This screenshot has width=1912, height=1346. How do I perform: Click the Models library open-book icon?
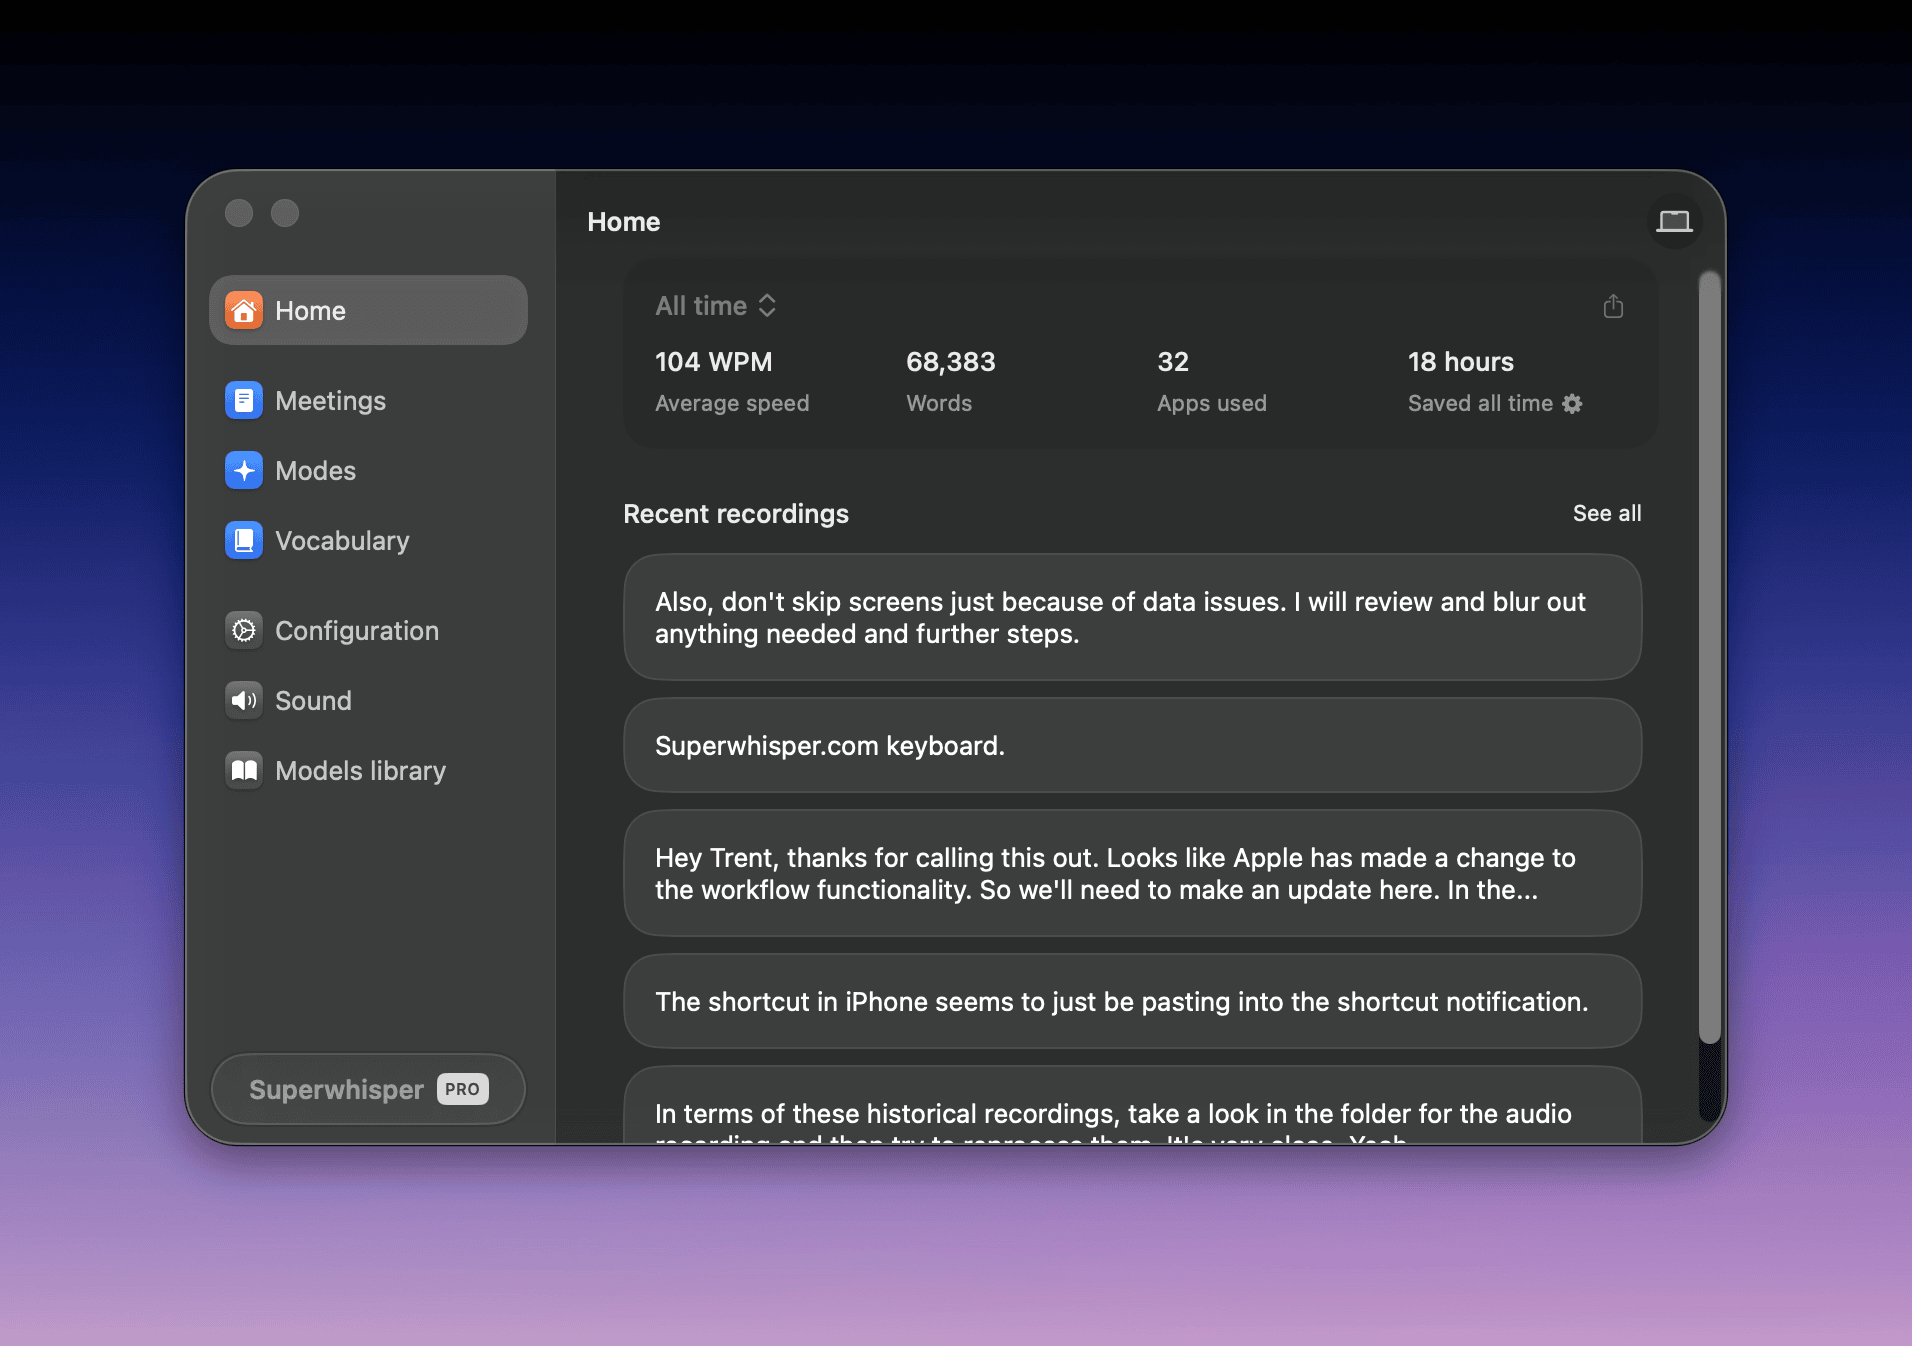[x=244, y=770]
